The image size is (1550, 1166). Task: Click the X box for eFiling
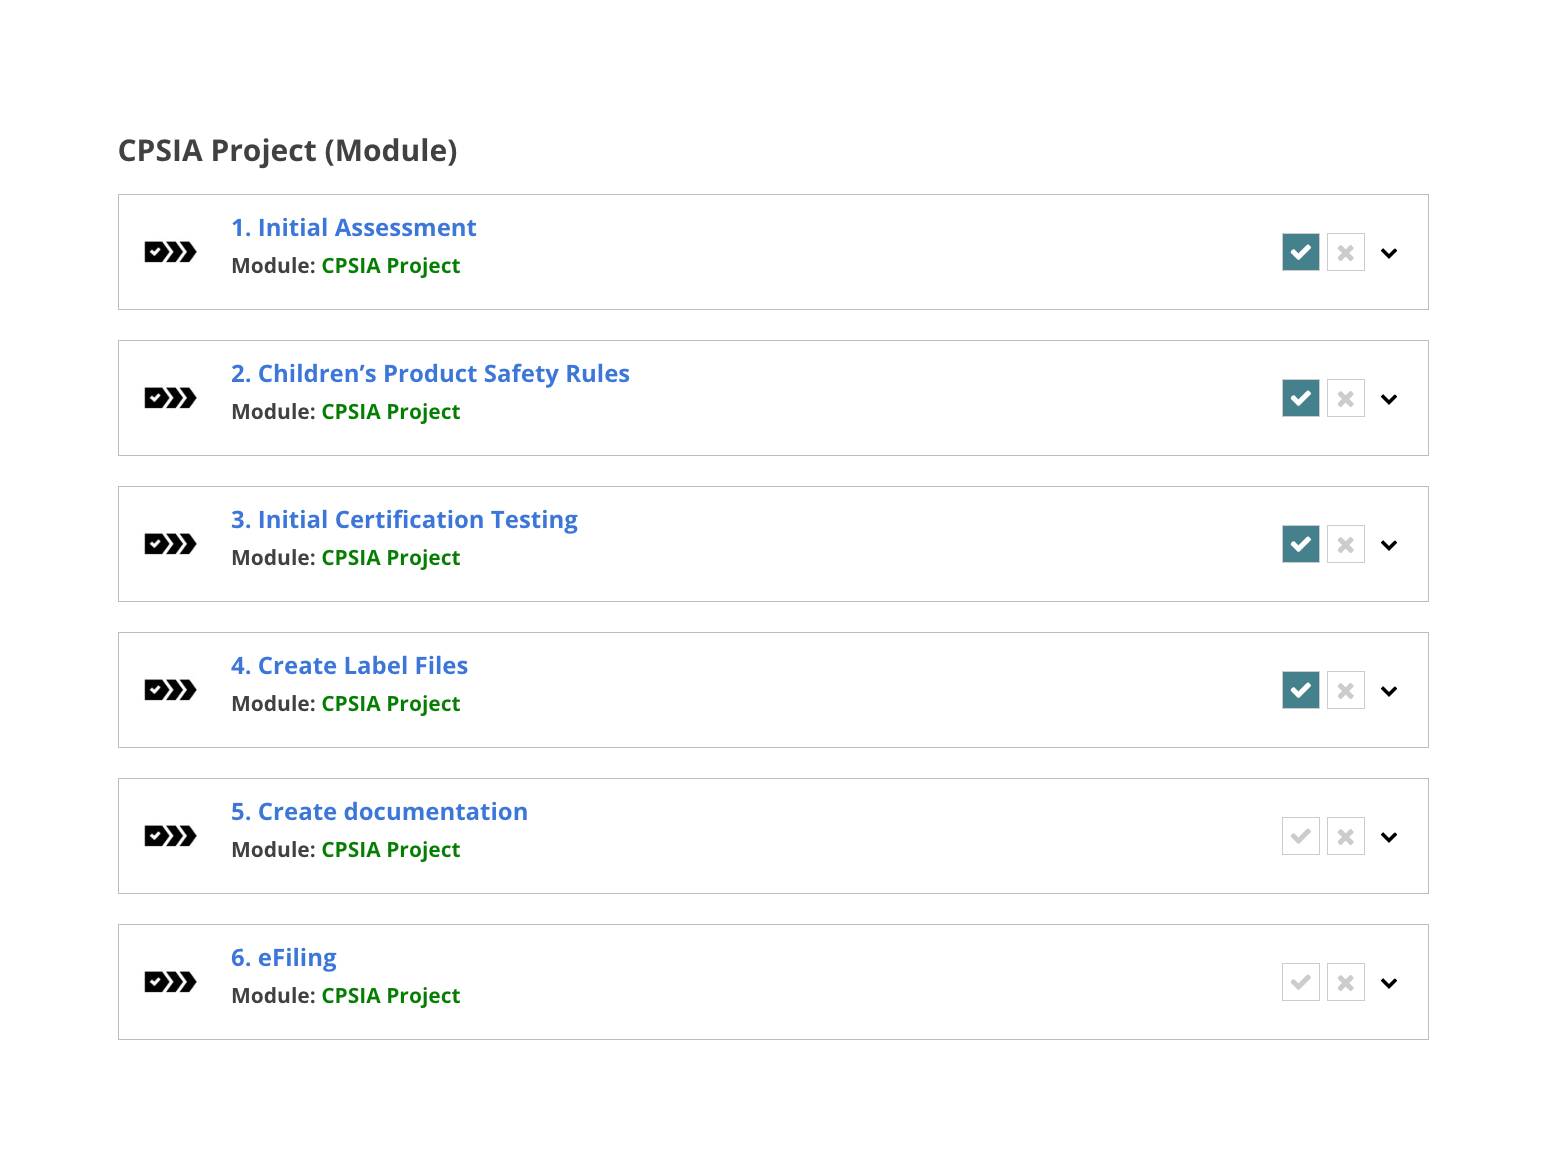(x=1346, y=982)
